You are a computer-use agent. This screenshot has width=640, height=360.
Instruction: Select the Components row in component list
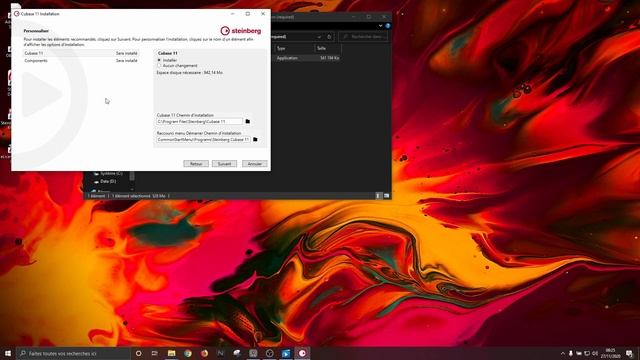coord(81,60)
